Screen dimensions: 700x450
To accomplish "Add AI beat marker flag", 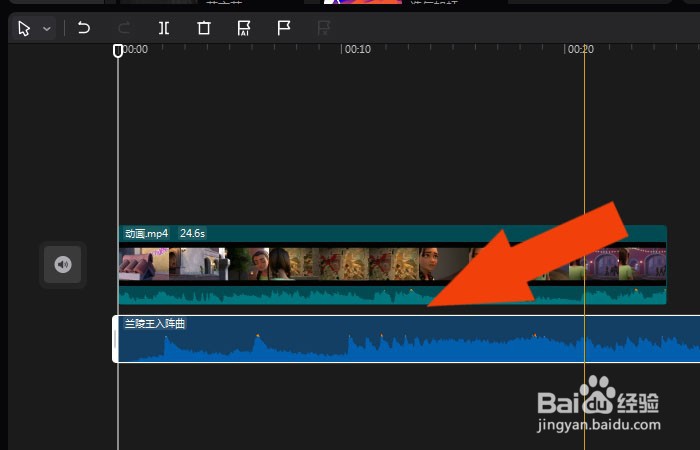I will click(244, 28).
